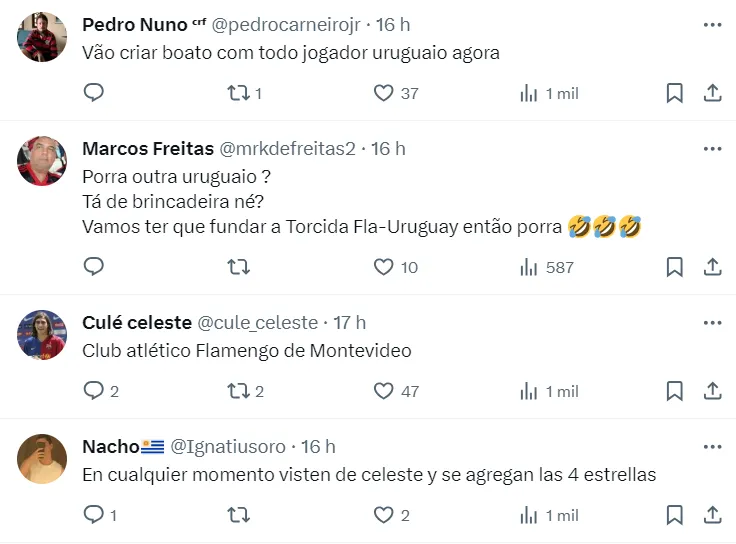Open Nacho's profile avatar
Screen dimensions: 736x544
tap(42, 458)
